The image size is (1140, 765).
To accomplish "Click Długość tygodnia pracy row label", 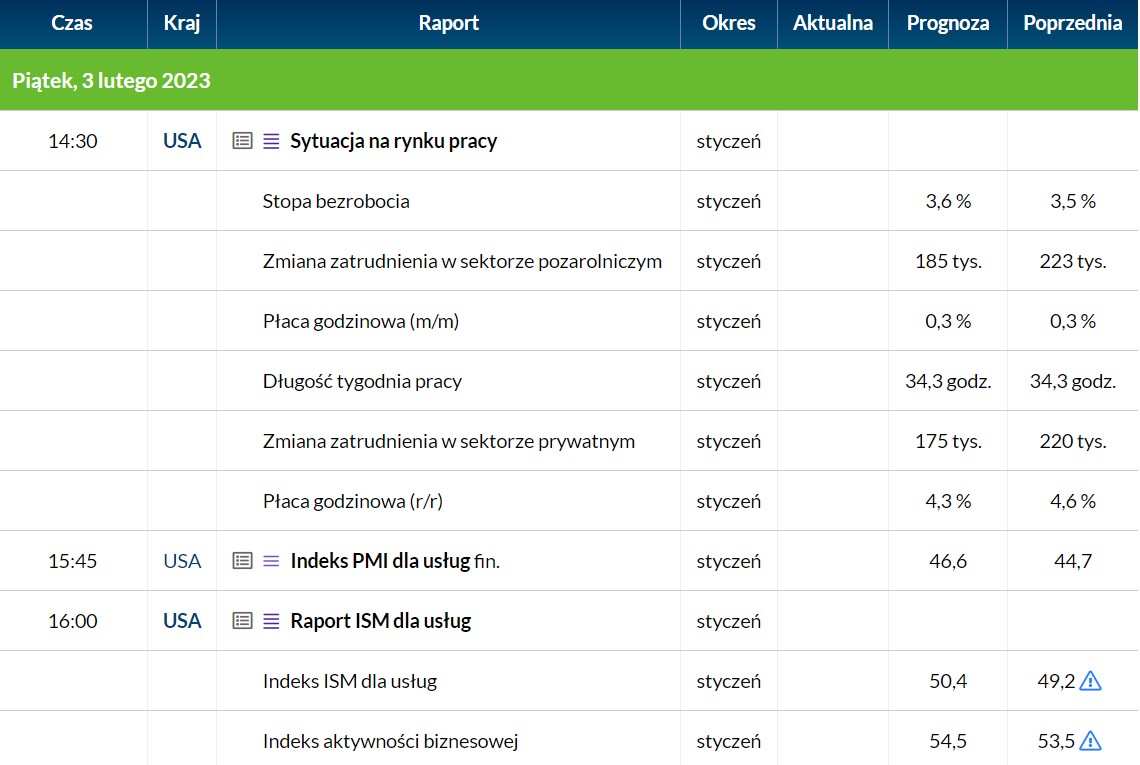I will coord(362,381).
